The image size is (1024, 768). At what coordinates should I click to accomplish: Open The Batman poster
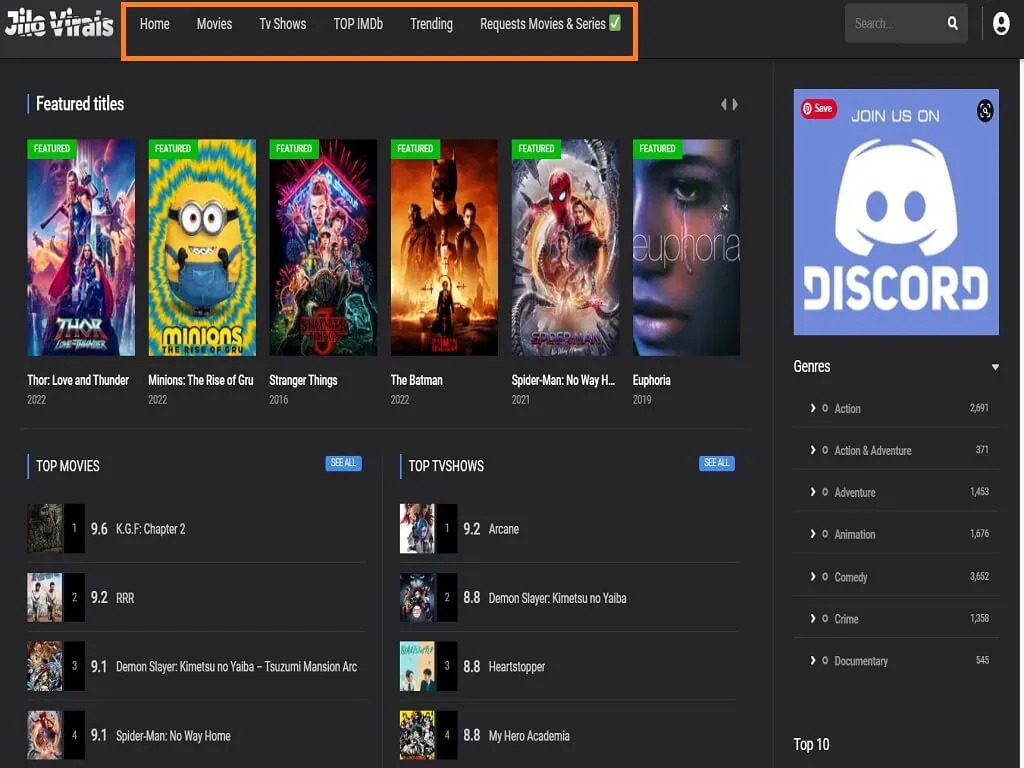tap(444, 248)
